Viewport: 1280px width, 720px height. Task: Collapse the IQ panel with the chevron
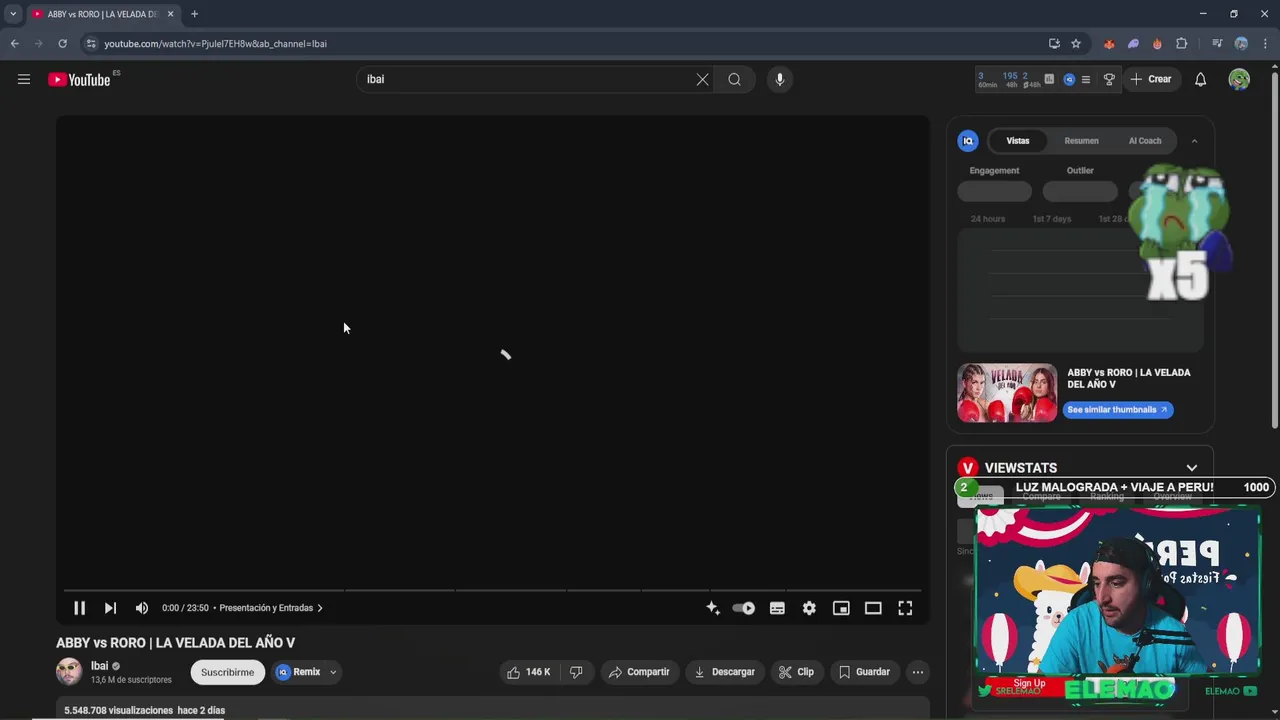[1194, 141]
